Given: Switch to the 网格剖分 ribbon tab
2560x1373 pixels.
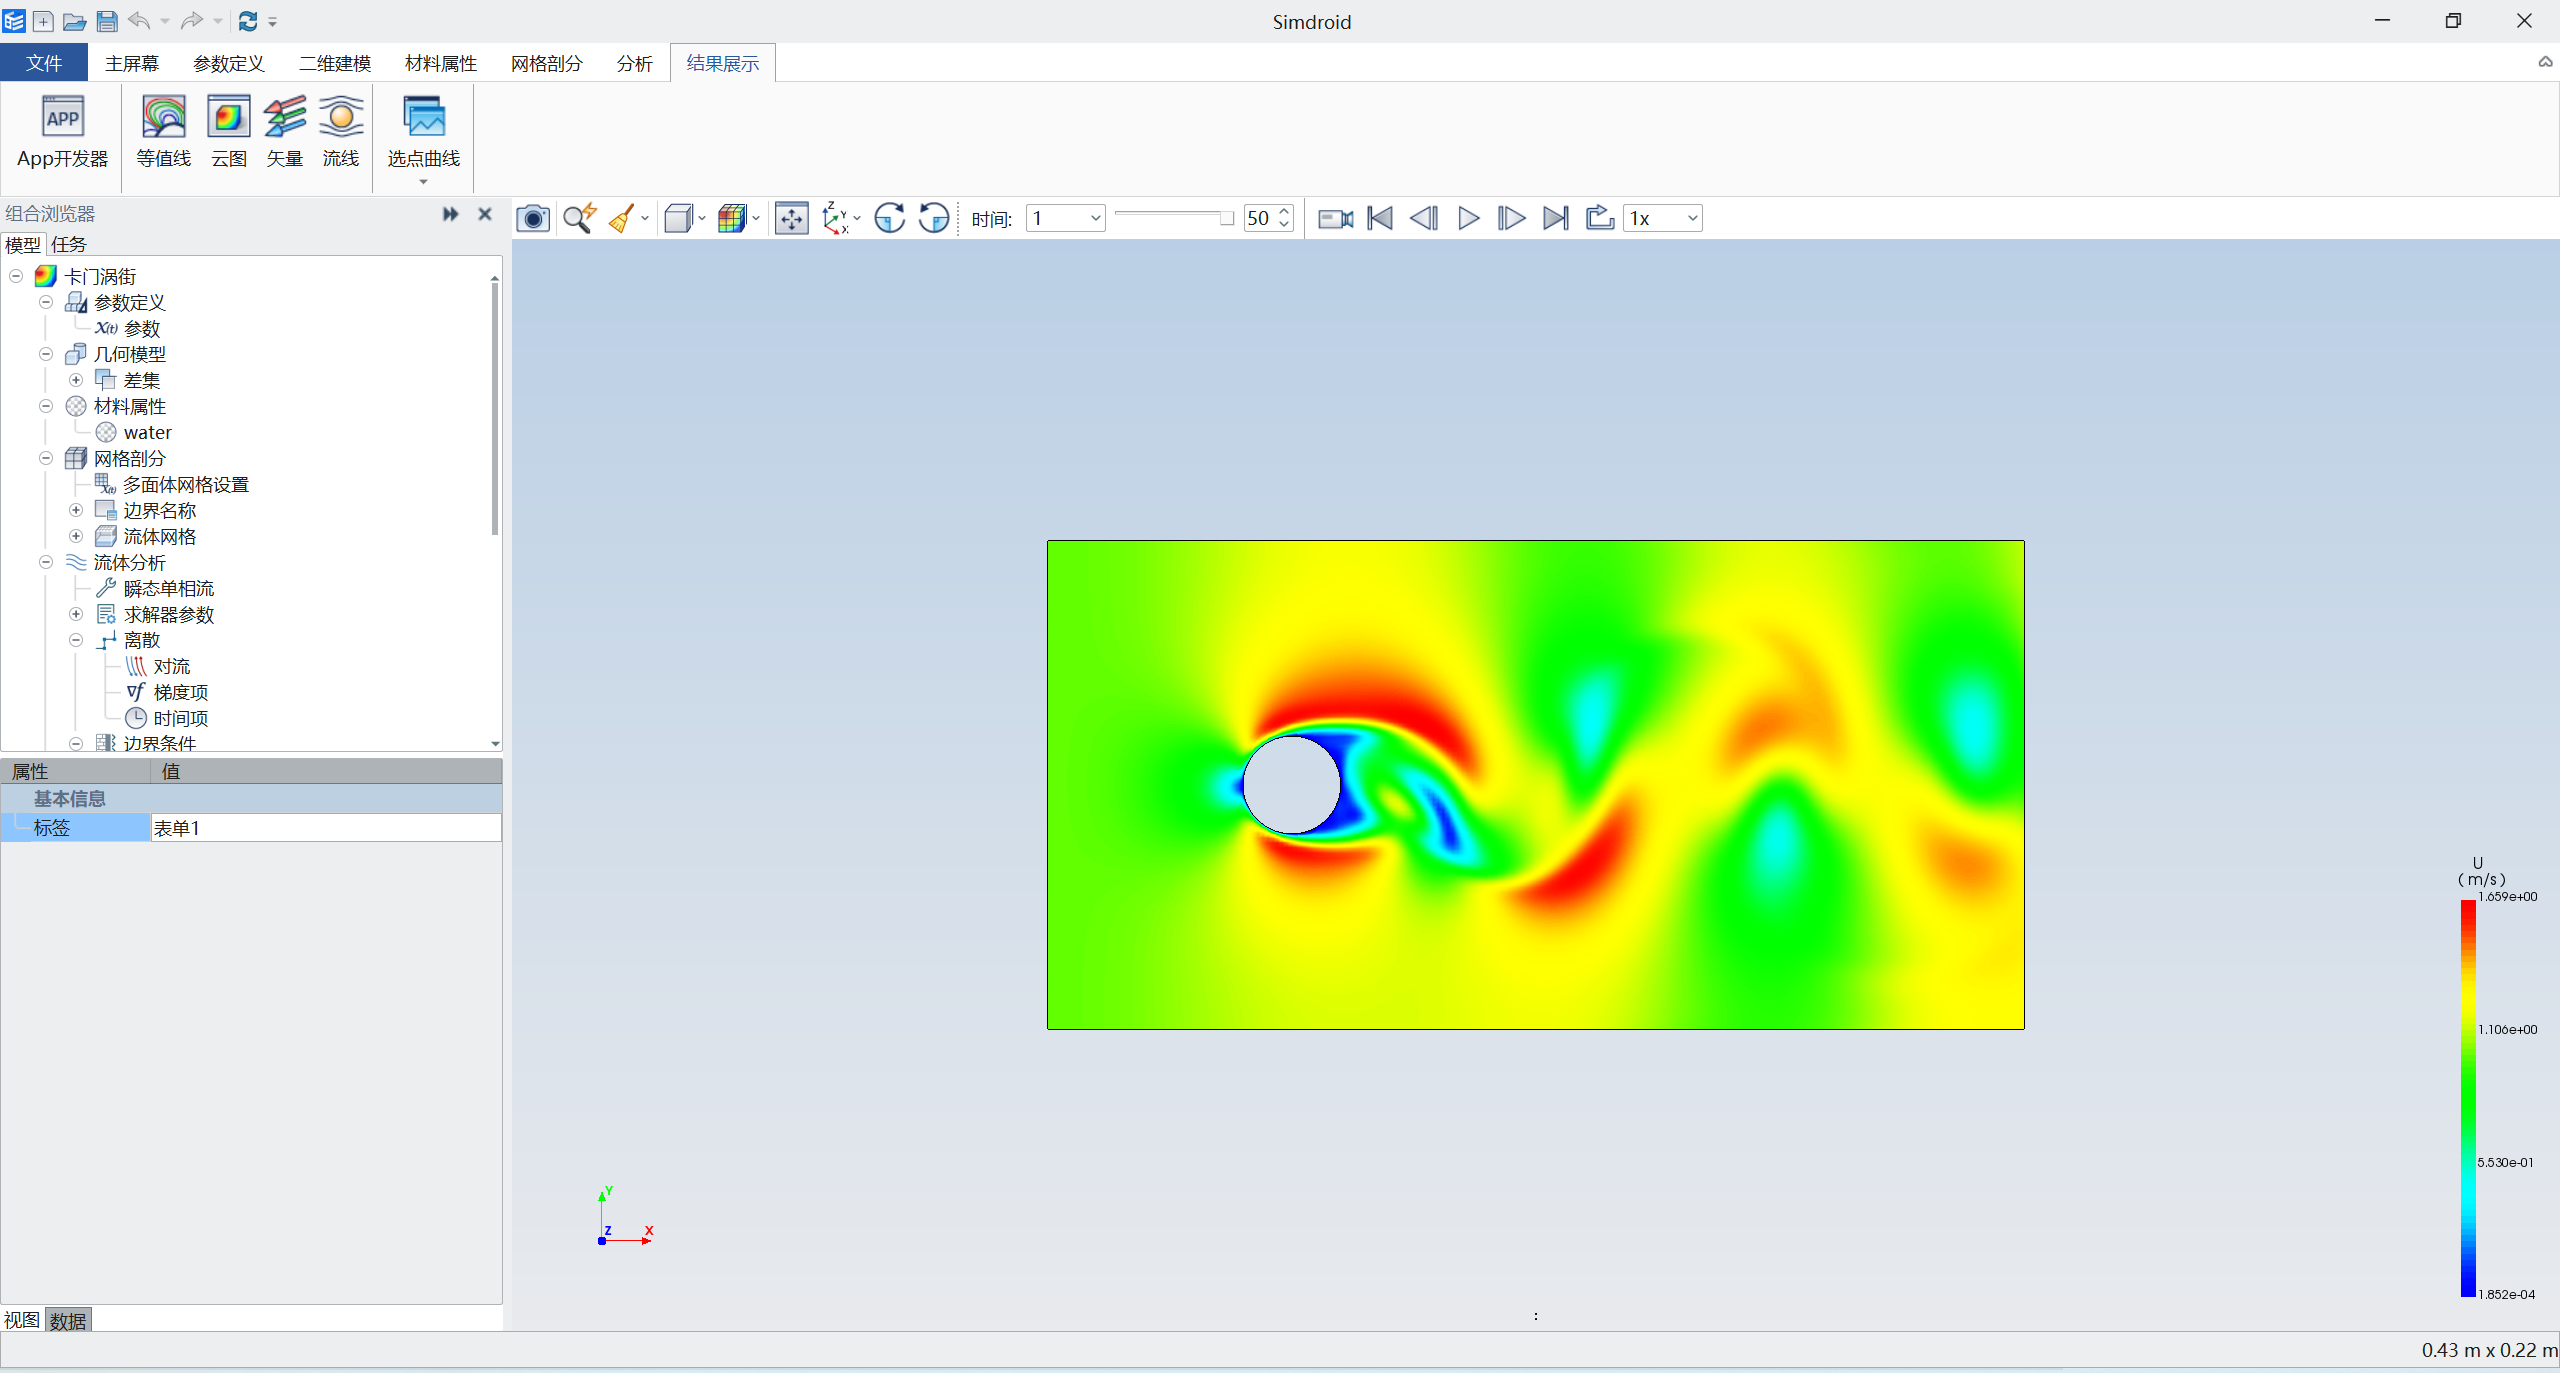Looking at the screenshot, I should click(x=546, y=63).
